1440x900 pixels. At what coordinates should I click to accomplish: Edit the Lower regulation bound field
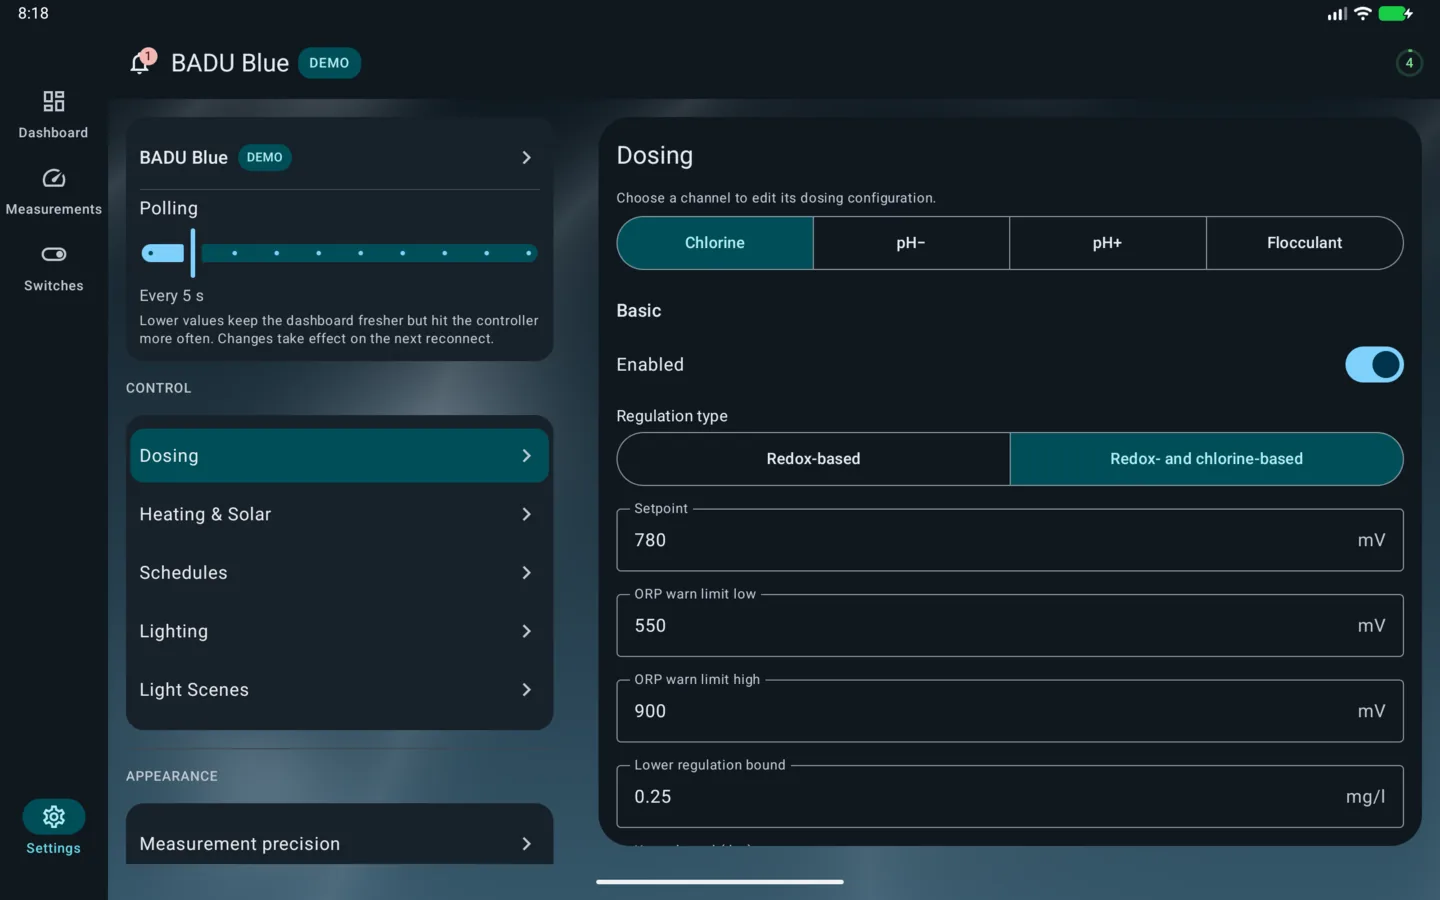[x=1010, y=796]
